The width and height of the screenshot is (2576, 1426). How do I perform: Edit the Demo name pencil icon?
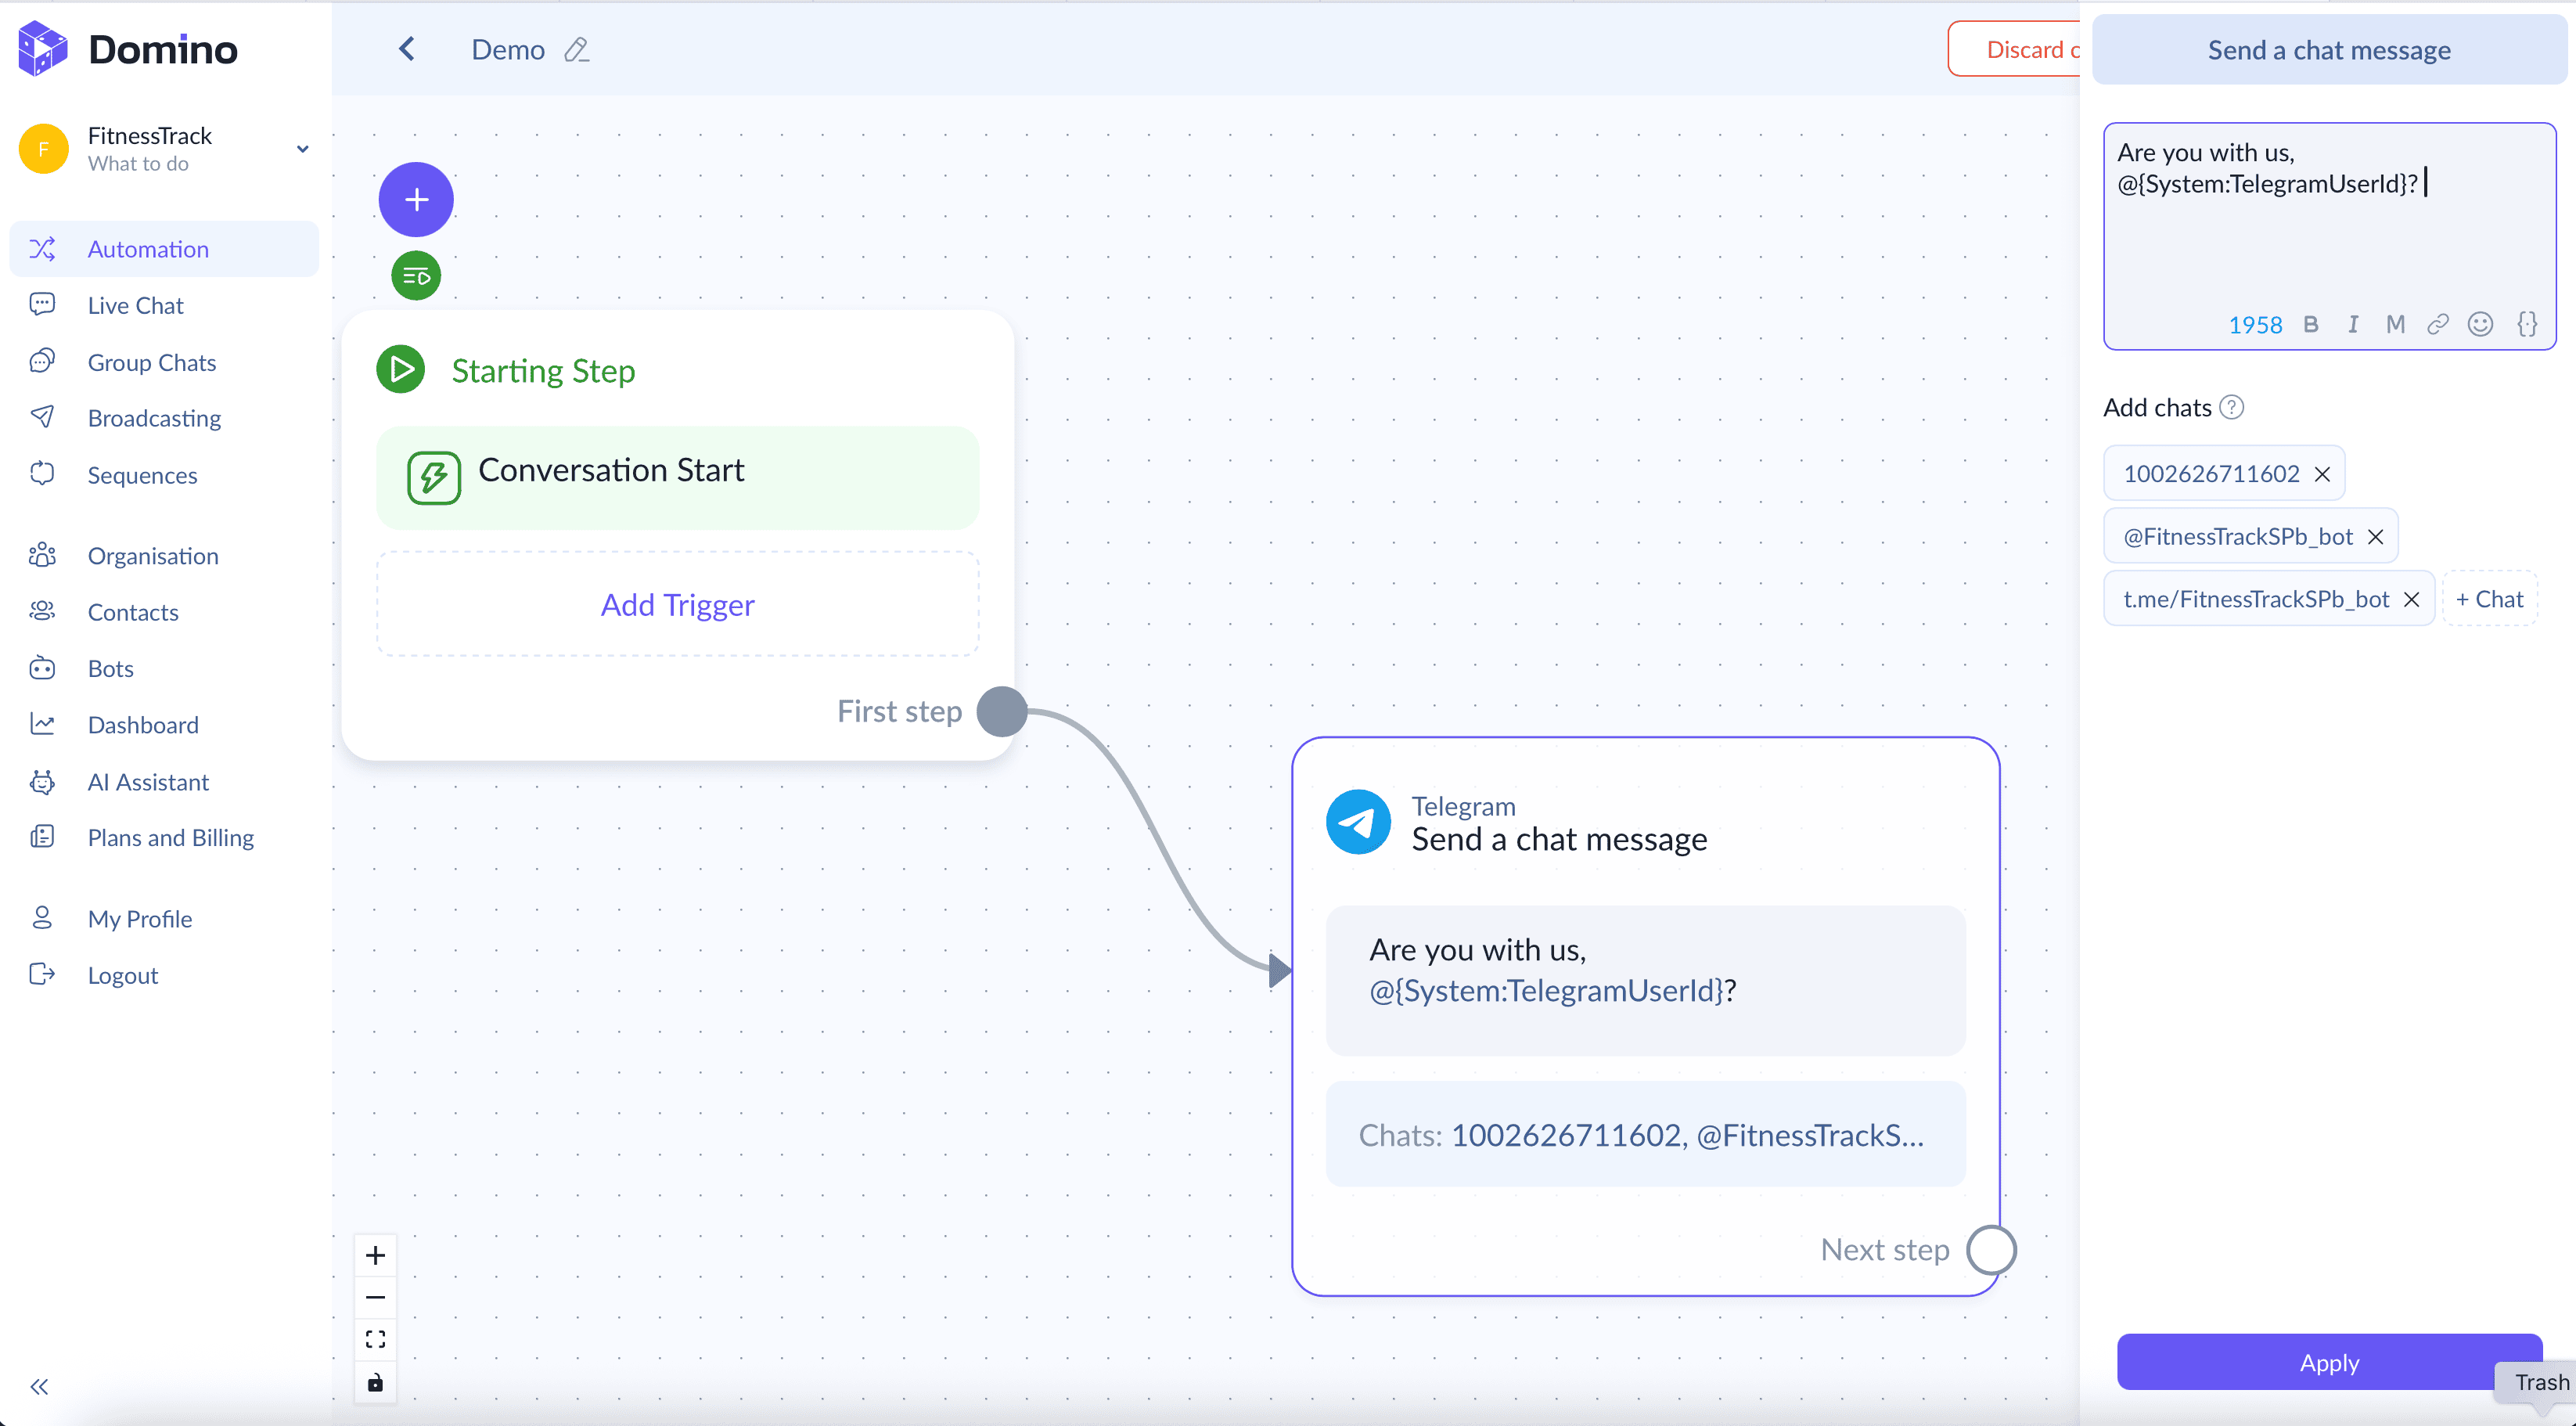577,50
